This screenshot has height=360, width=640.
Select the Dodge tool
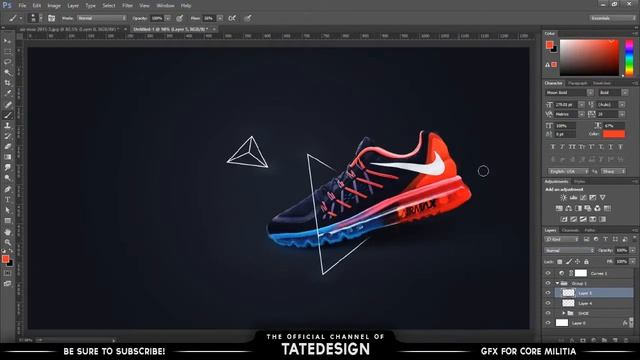[7, 178]
